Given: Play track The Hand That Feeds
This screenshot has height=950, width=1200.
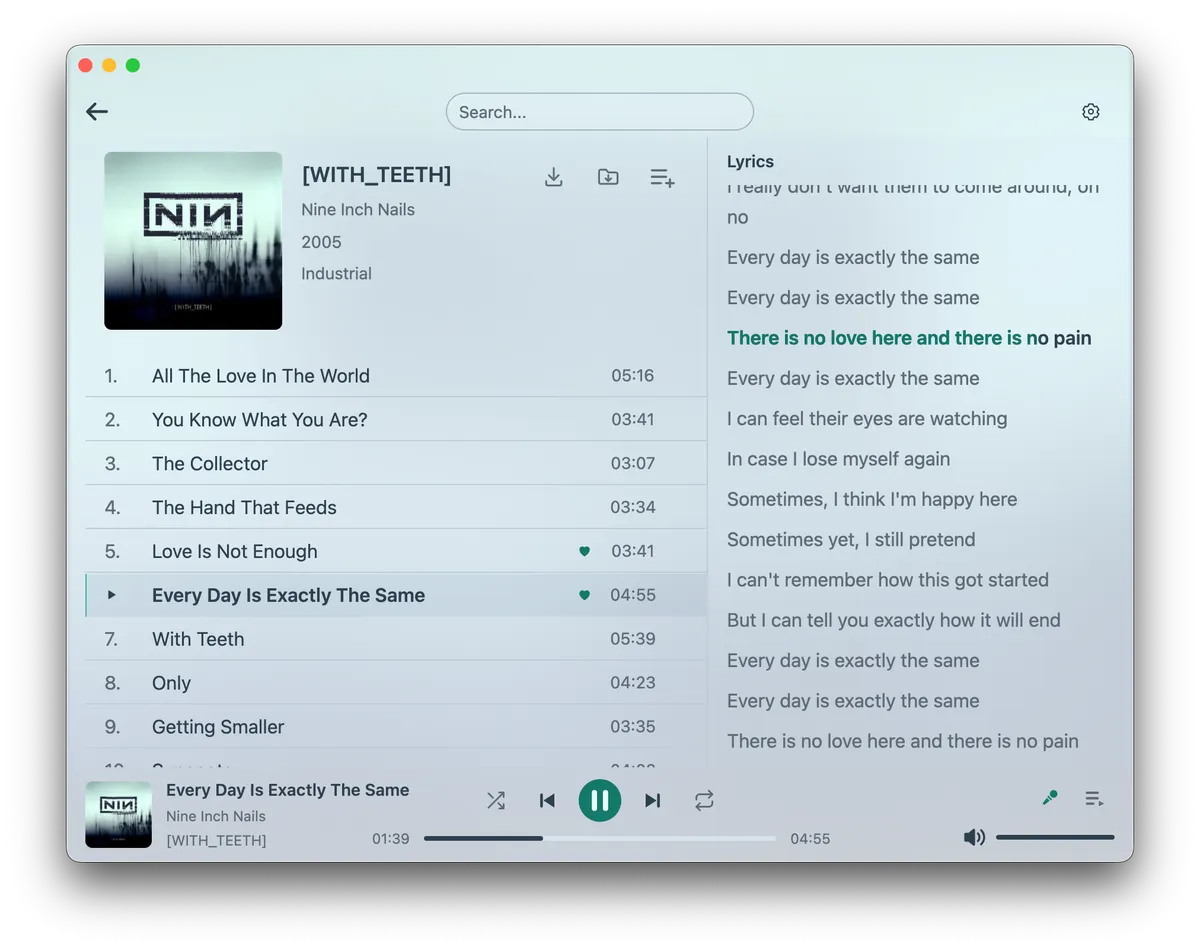Looking at the screenshot, I should (396, 508).
